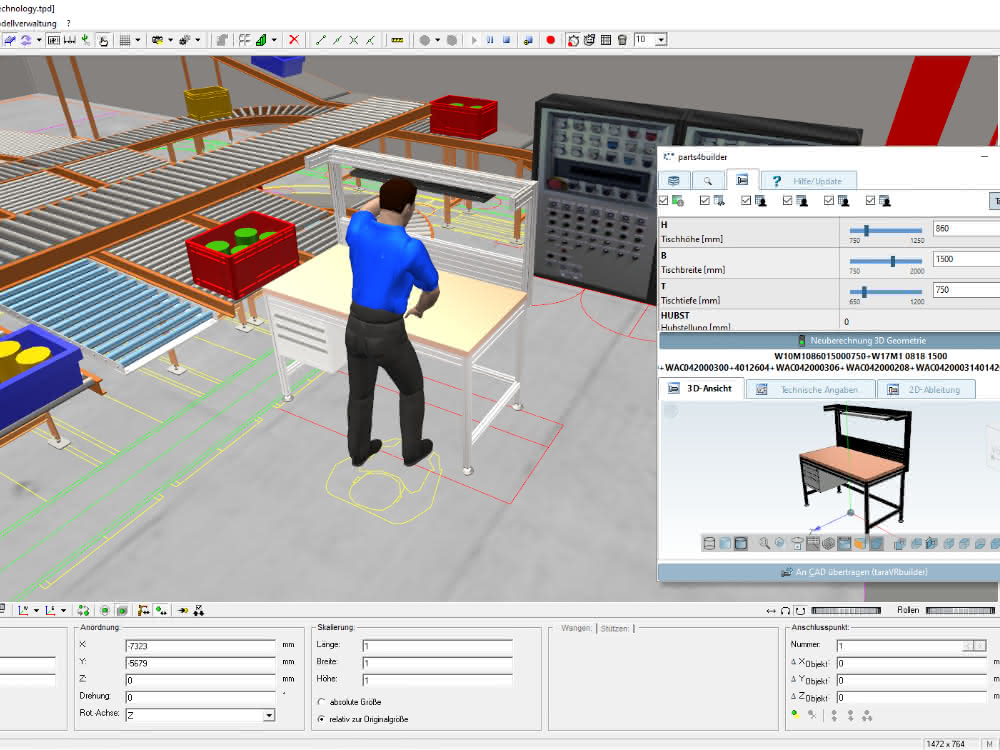Click the trash bin icon in the top toolbar
This screenshot has height=750, width=1000.
pyautogui.click(x=622, y=40)
